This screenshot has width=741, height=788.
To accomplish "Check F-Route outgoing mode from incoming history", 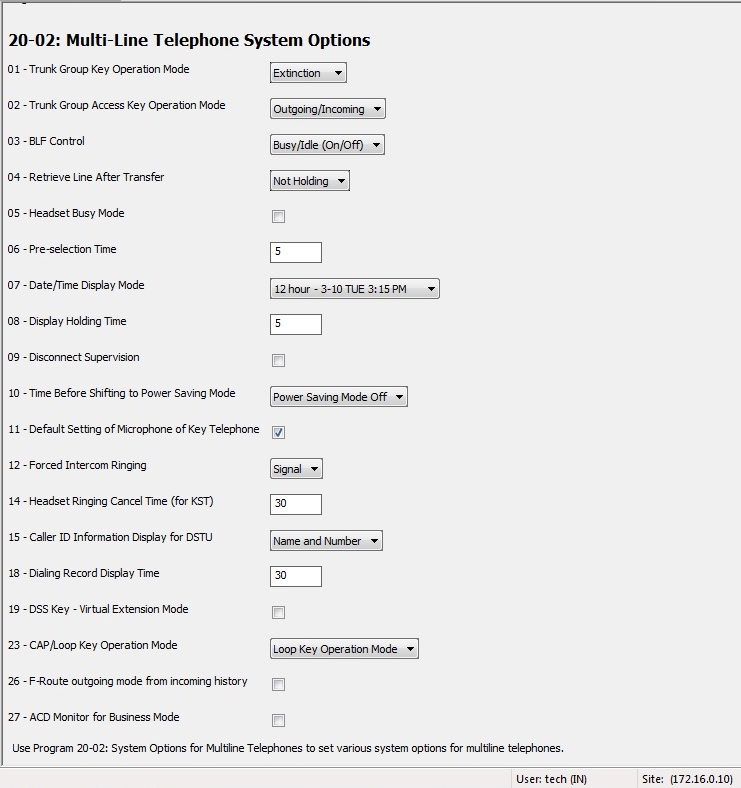I will pyautogui.click(x=279, y=684).
